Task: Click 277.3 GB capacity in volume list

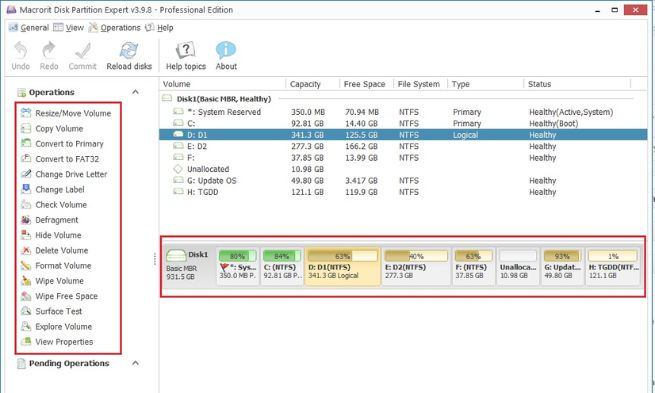Action: 307,146
